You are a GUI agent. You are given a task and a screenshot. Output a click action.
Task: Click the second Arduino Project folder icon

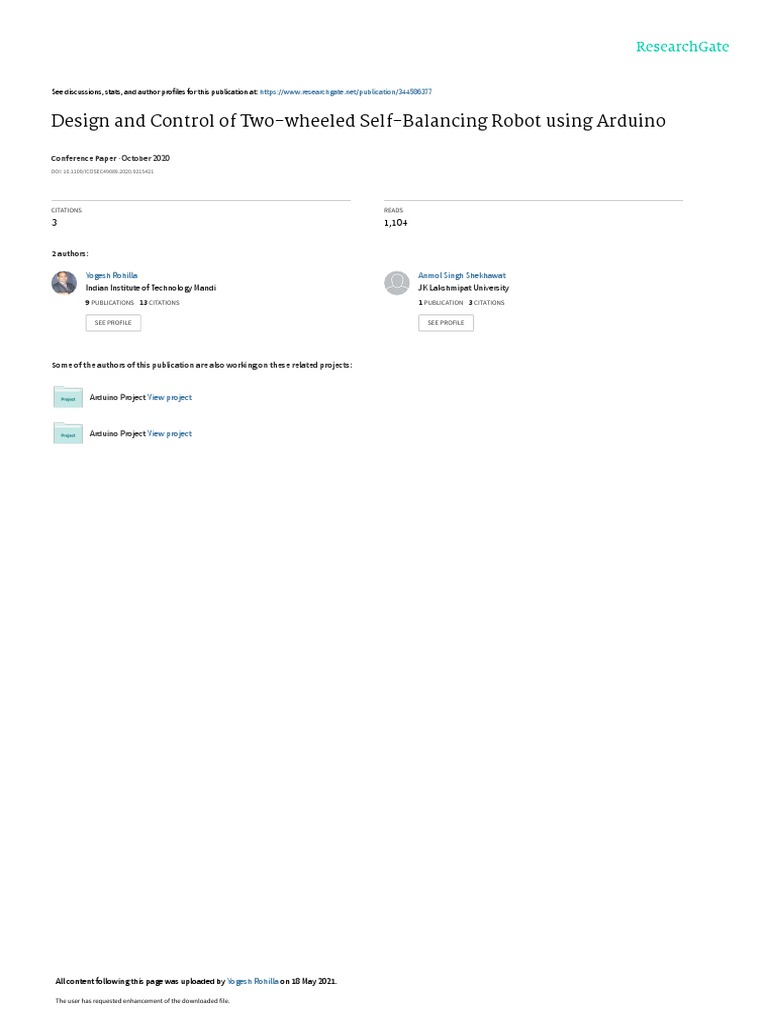[x=68, y=433]
